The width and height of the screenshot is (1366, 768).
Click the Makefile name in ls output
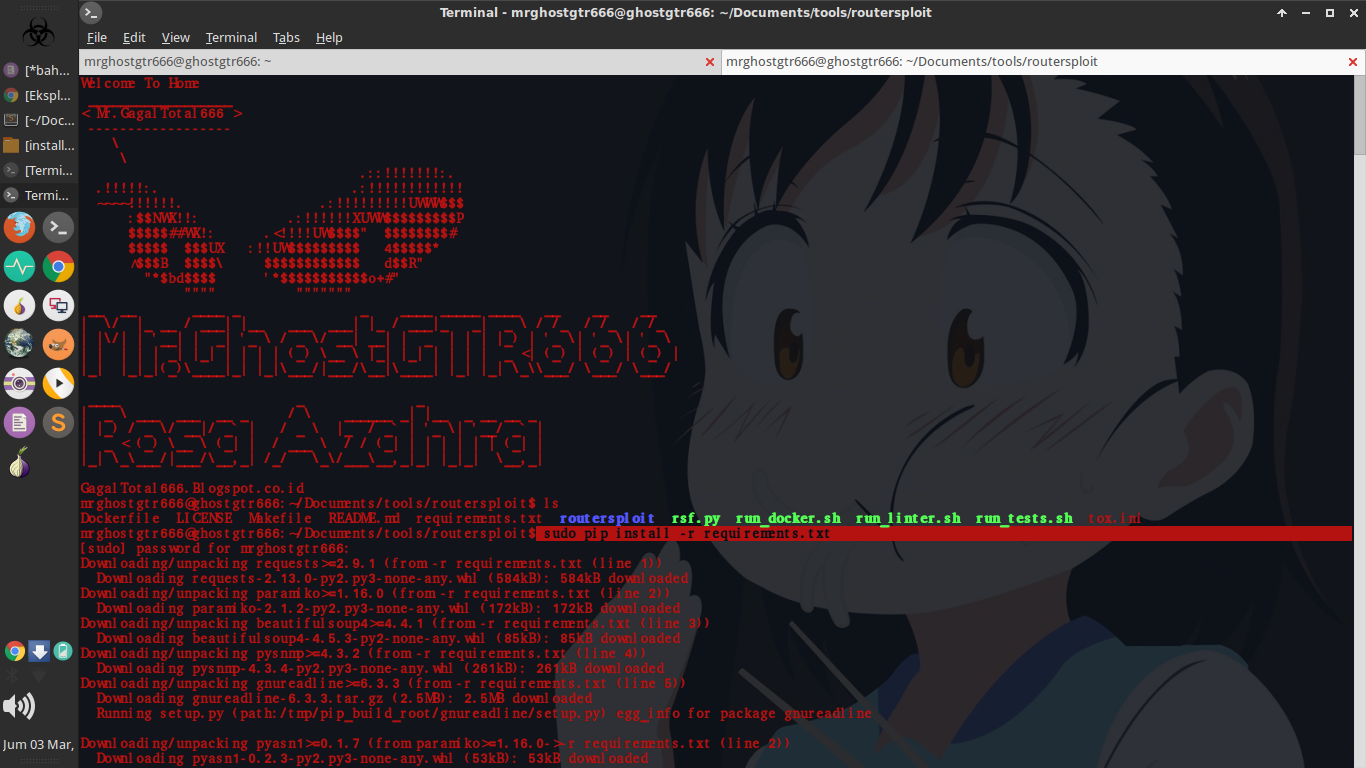click(x=280, y=518)
